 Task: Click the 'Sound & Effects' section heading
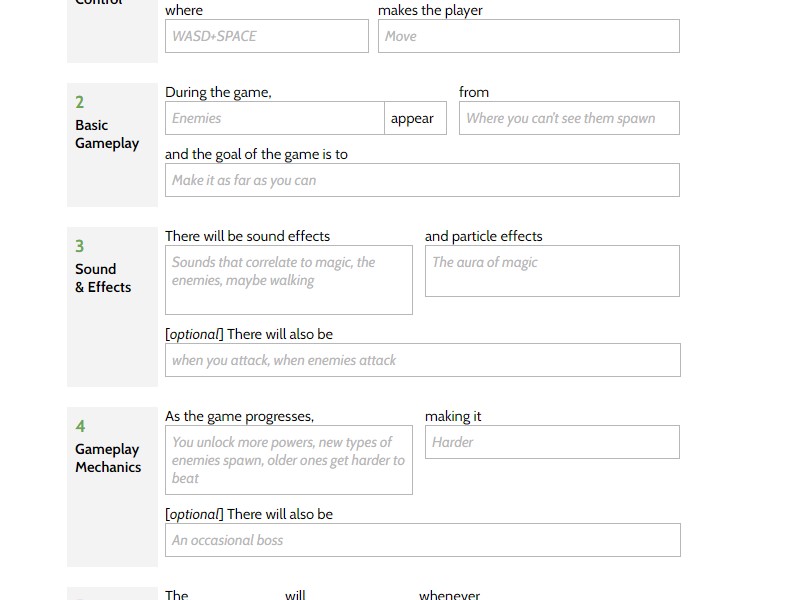pyautogui.click(x=103, y=278)
